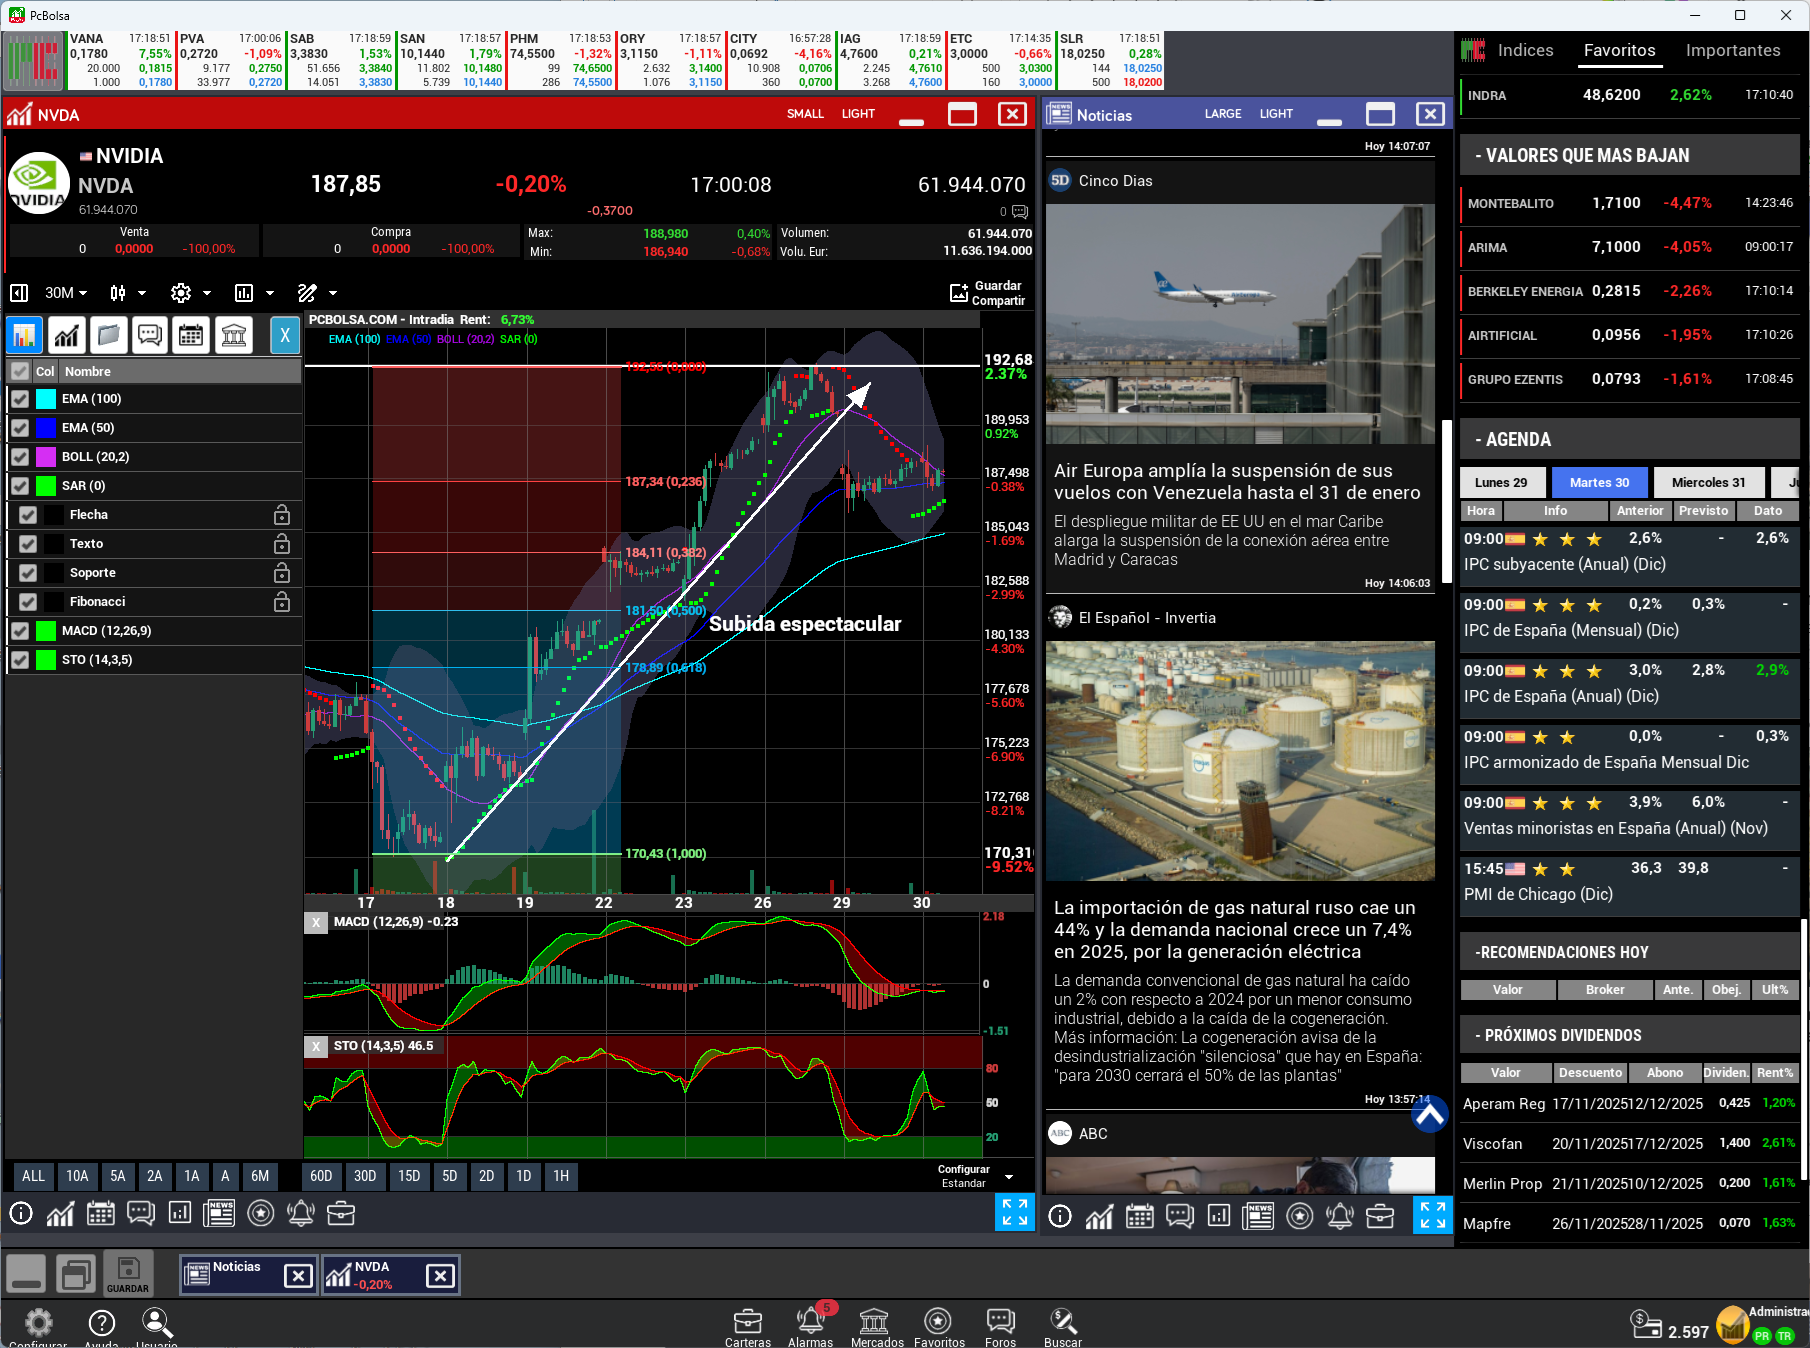Click the Guardar save icon

pyautogui.click(x=128, y=1274)
